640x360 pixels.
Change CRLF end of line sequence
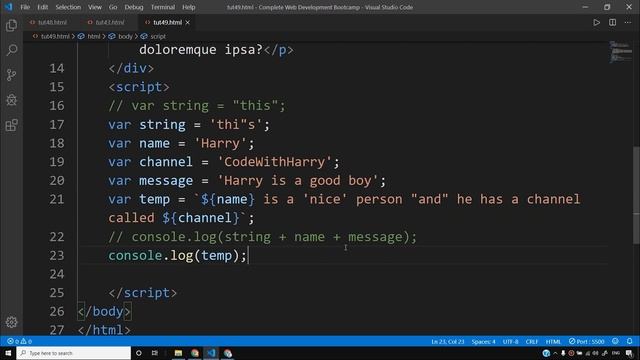pyautogui.click(x=532, y=341)
